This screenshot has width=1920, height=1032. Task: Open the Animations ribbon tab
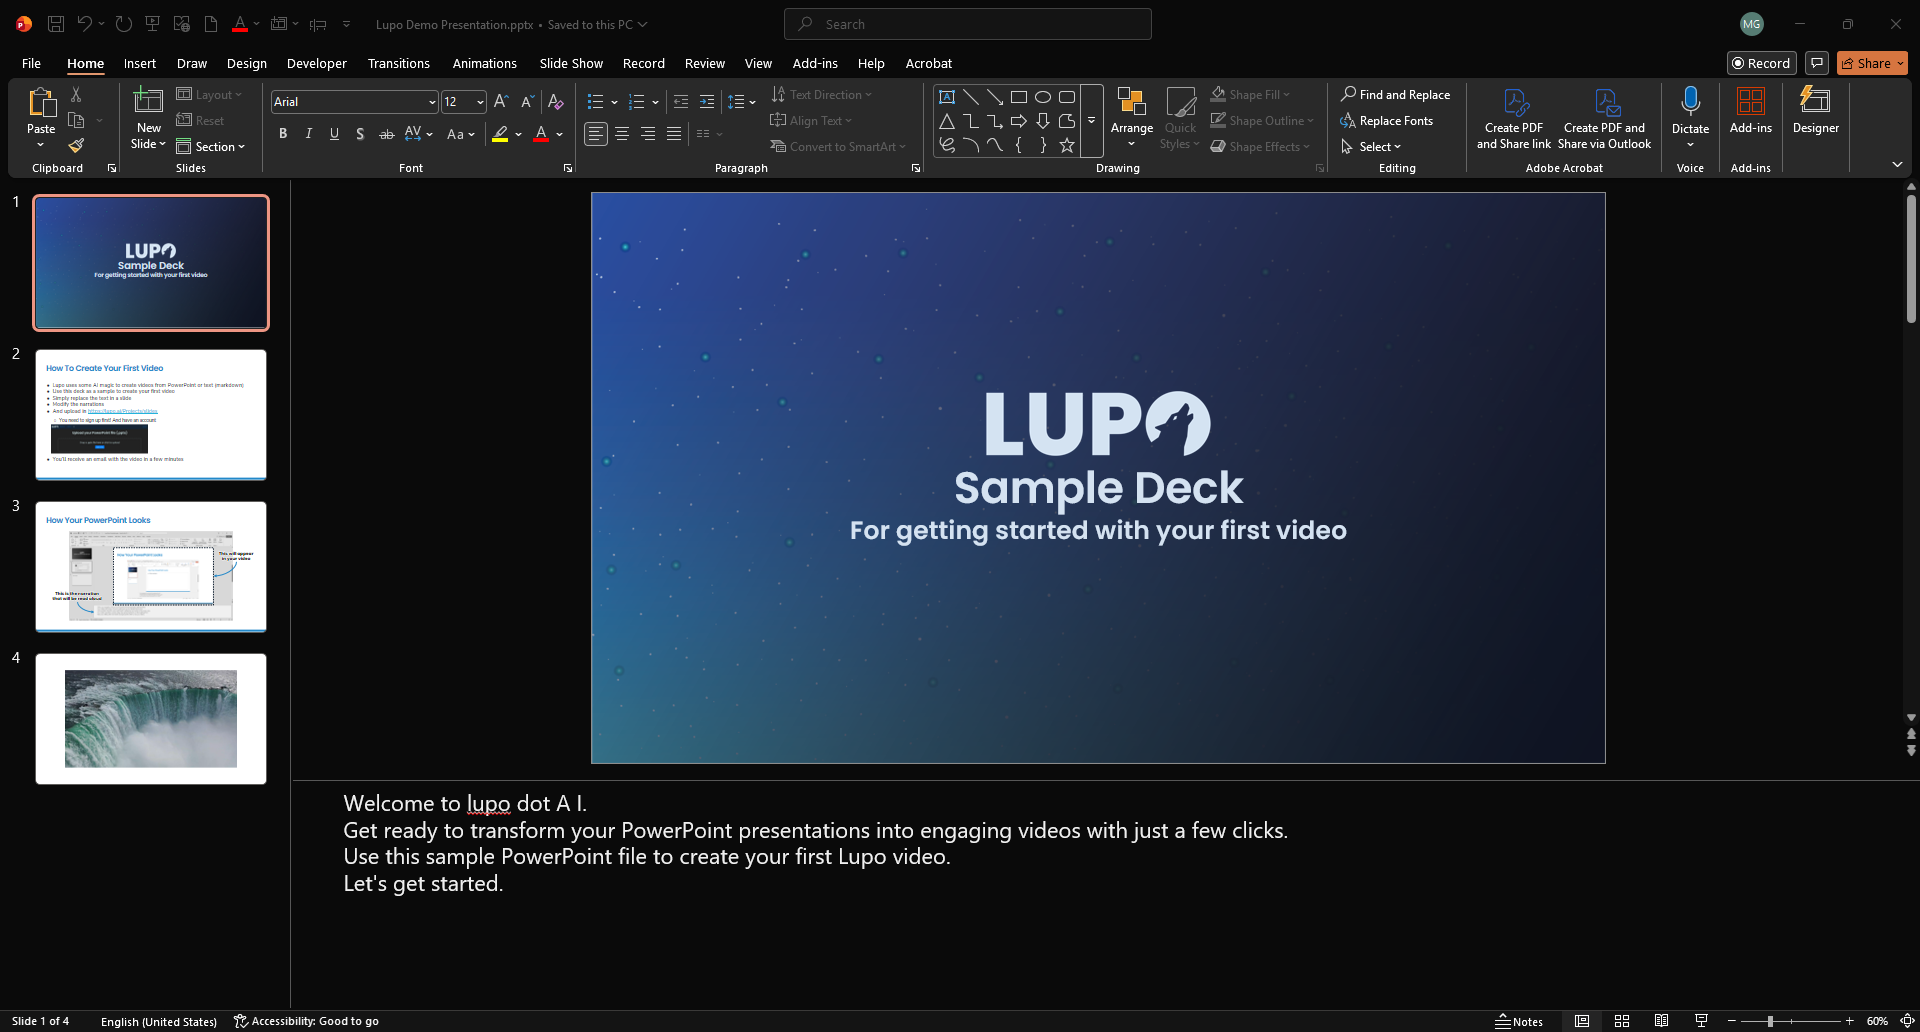click(x=485, y=63)
